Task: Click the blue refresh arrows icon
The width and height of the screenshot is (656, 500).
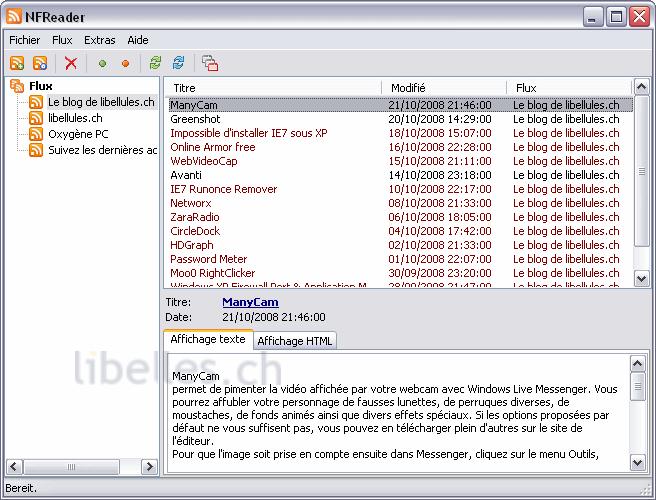Action: click(178, 63)
